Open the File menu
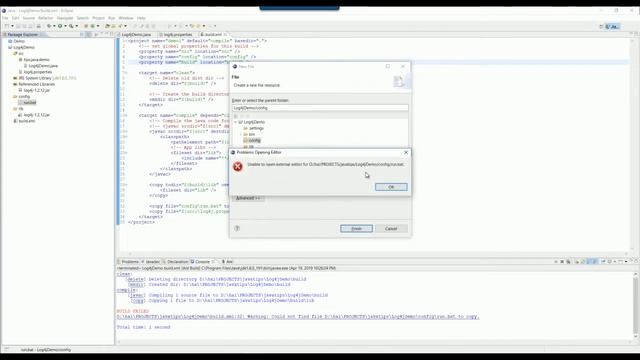 tap(5, 18)
